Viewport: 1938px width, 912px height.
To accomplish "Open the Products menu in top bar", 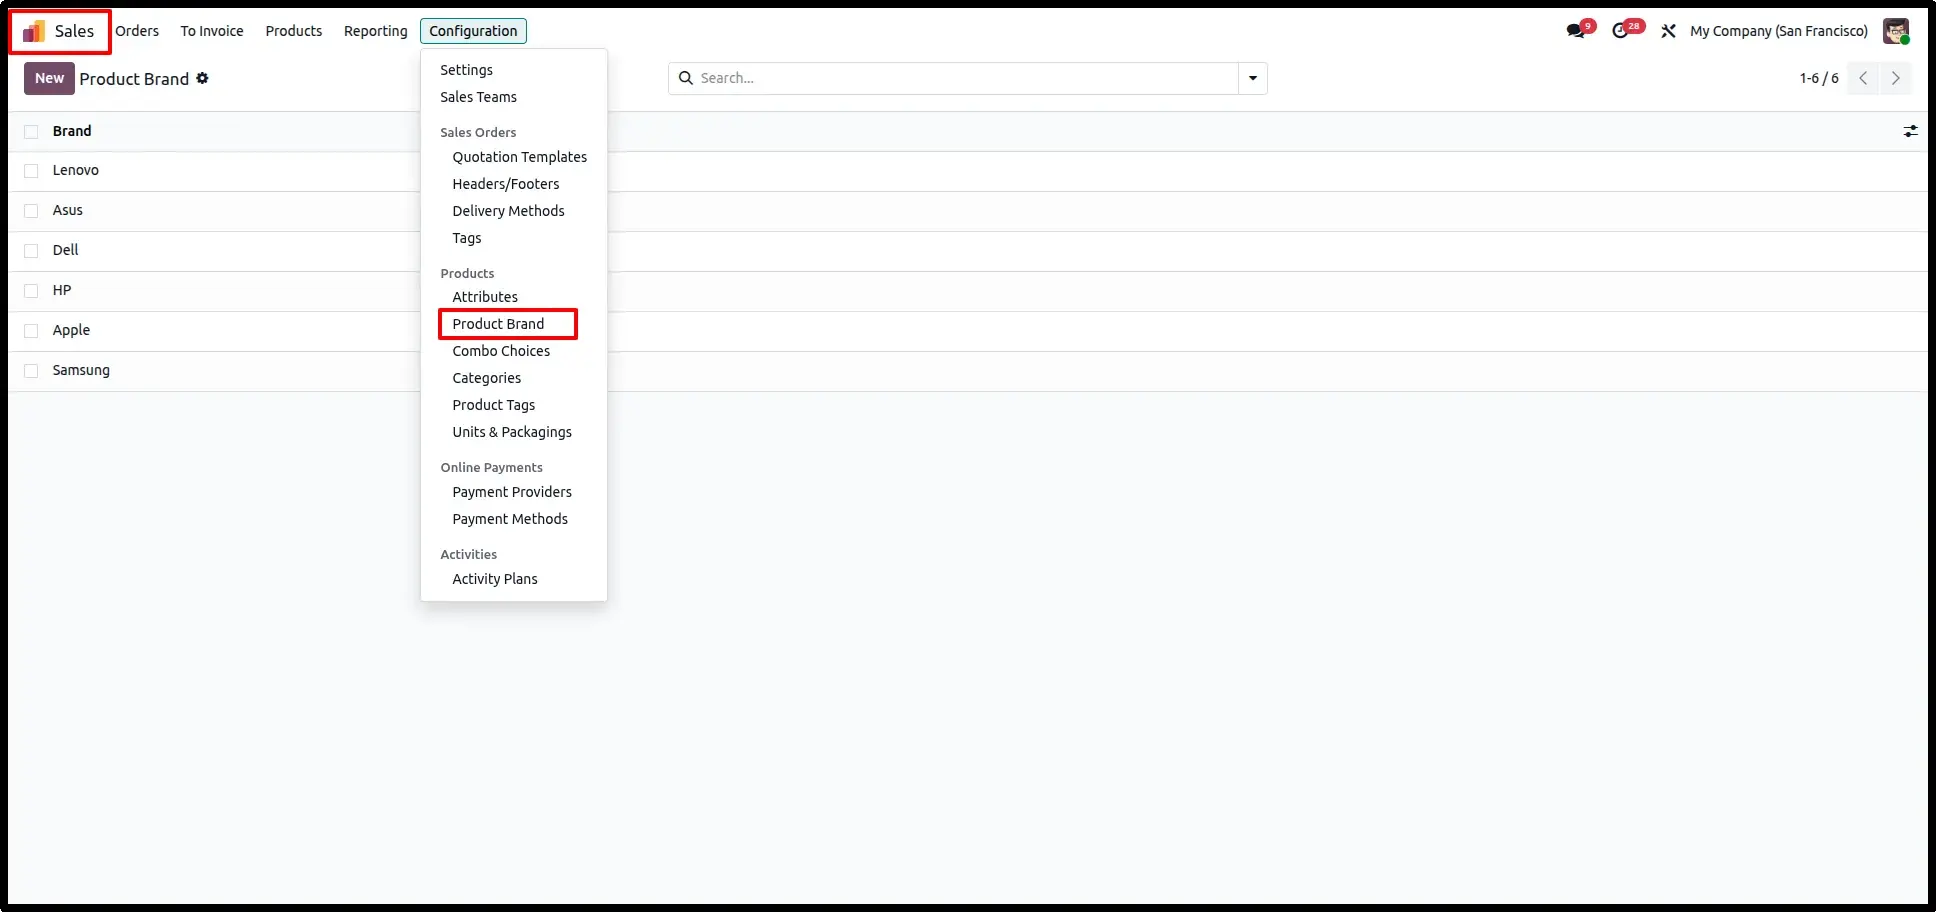I will click(294, 31).
